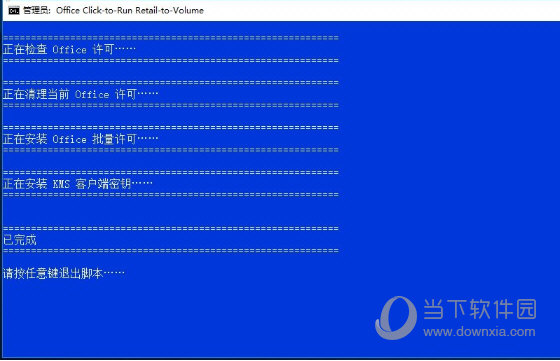Viewport: 560px width, 361px height.
Task: Click the window title 'Office Click-to-Run Retail-to-Volume'
Action: click(130, 10)
